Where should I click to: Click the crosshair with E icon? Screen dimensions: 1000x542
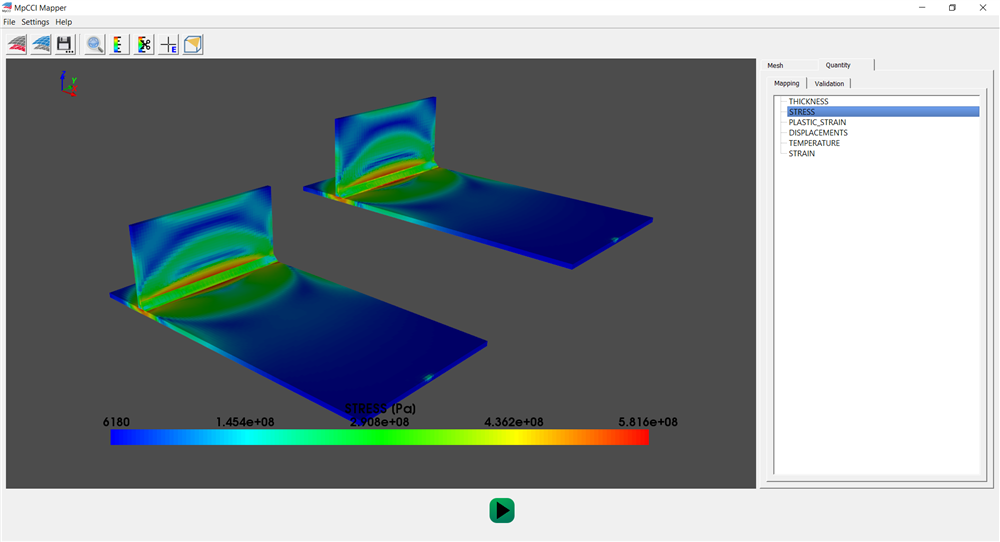point(169,44)
